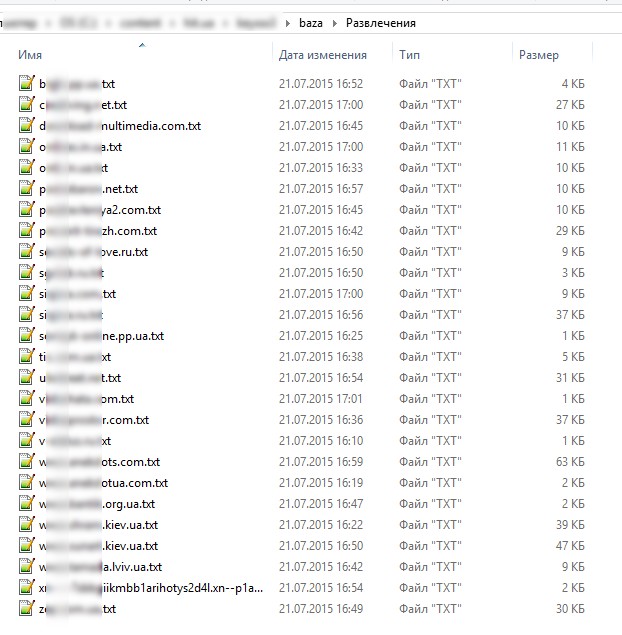Select Развлечения breadcrumb in address bar
622x635 pixels.
point(381,23)
